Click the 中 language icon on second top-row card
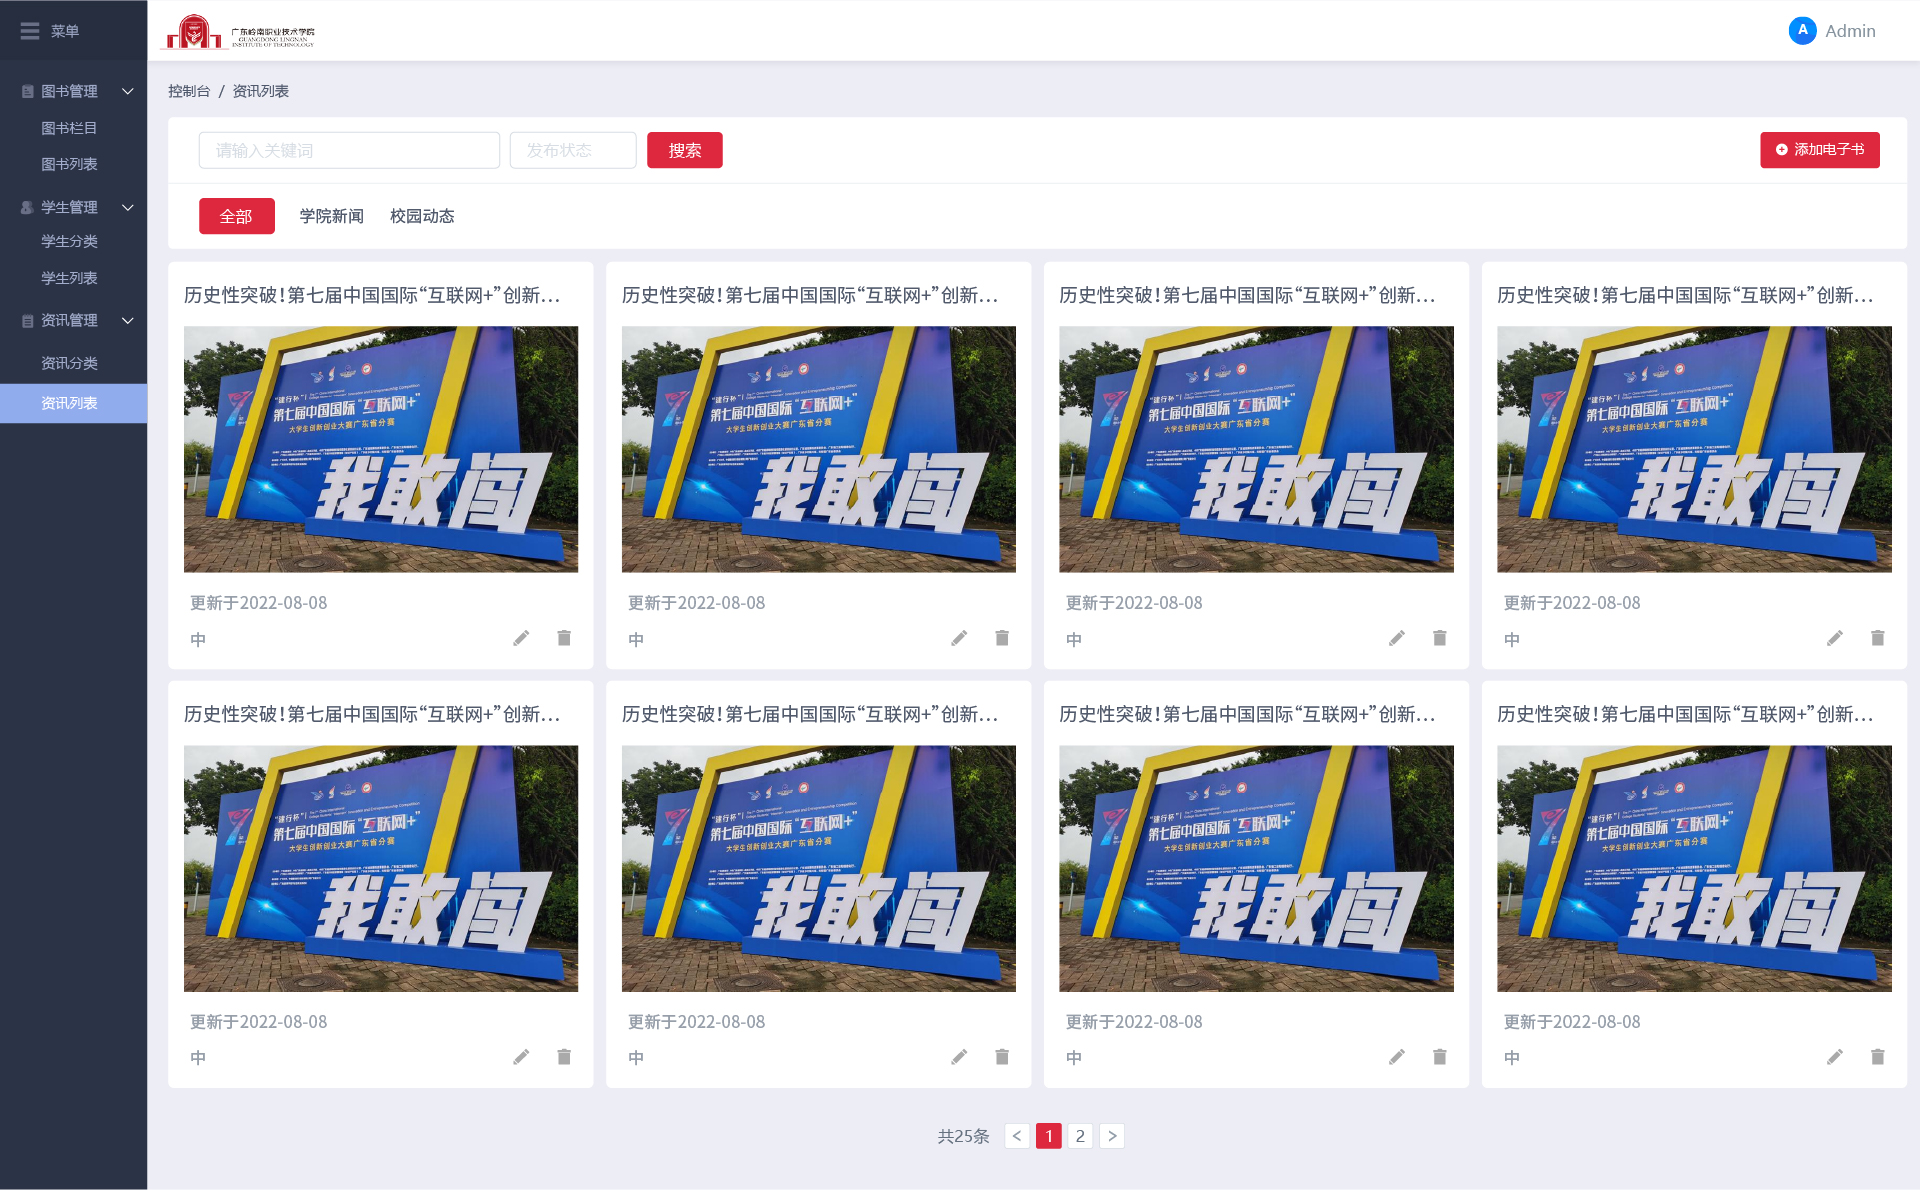The image size is (1920, 1190). tap(636, 640)
